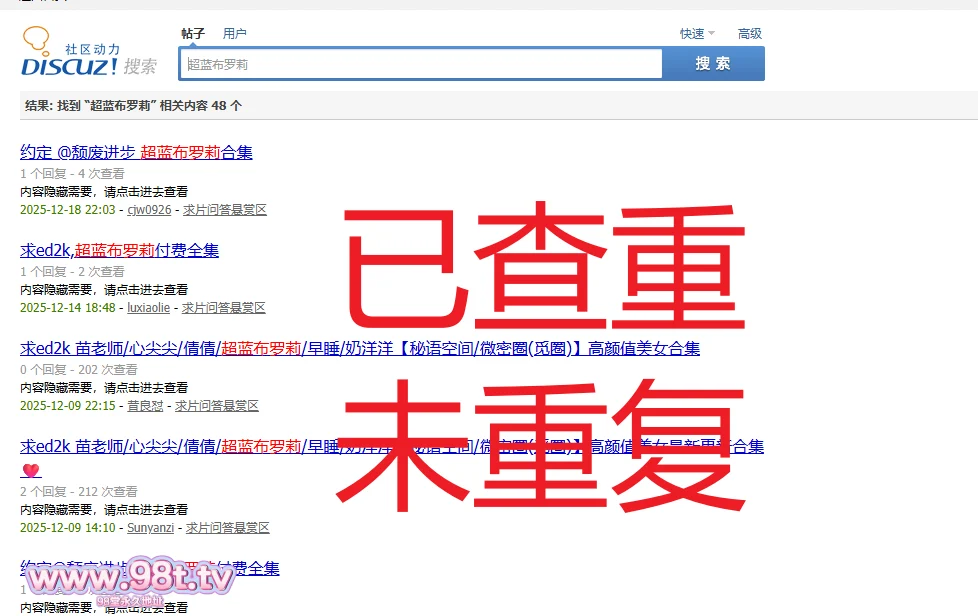Image resolution: width=978 pixels, height=616 pixels.
Task: Open 求片问答悬赏区 forum beside luxiaolie
Action: [x=223, y=308]
